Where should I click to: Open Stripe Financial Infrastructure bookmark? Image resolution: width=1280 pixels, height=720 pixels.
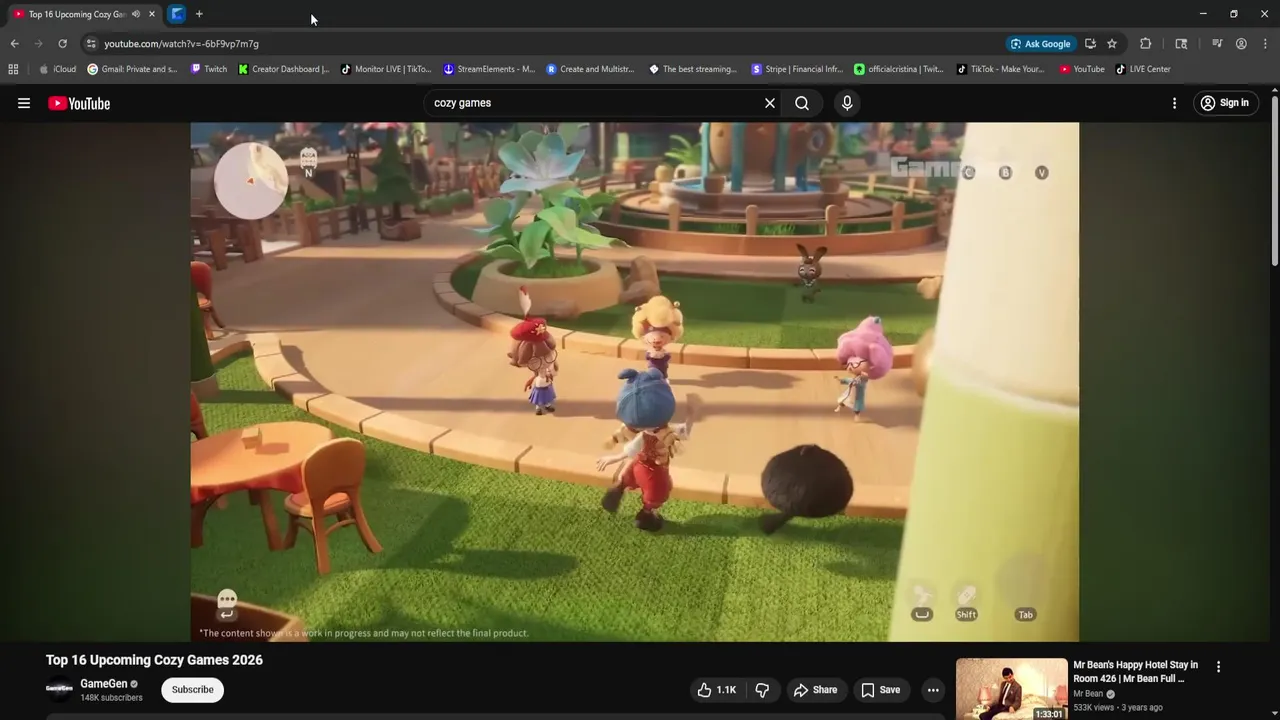click(x=797, y=69)
